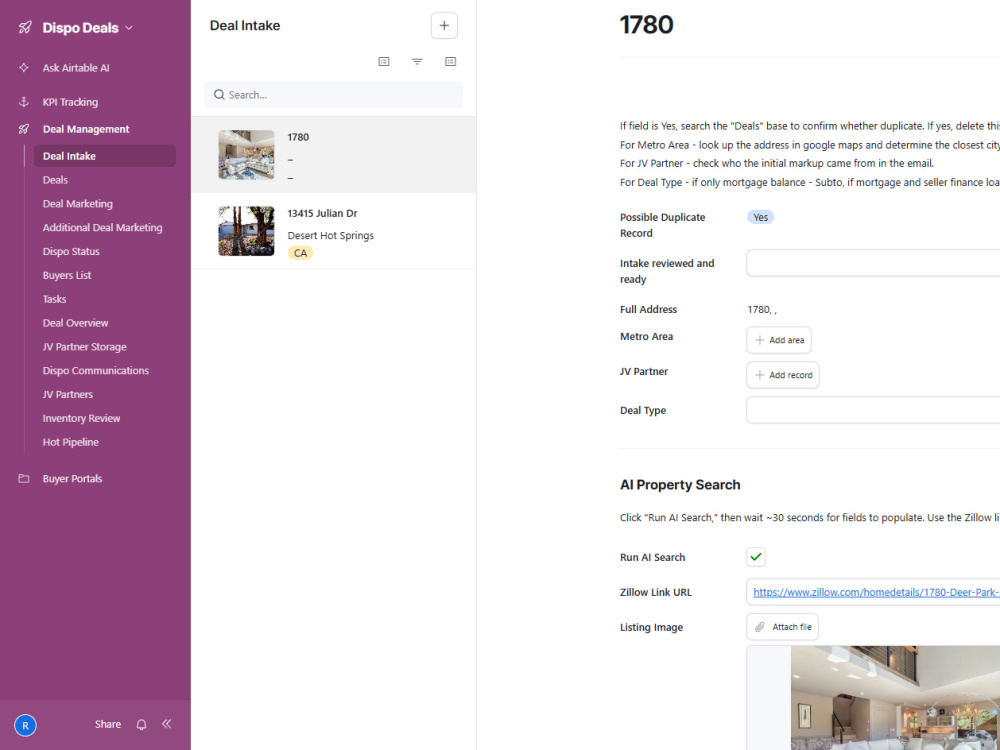Click the Buyer Portals folder icon

[x=24, y=478]
